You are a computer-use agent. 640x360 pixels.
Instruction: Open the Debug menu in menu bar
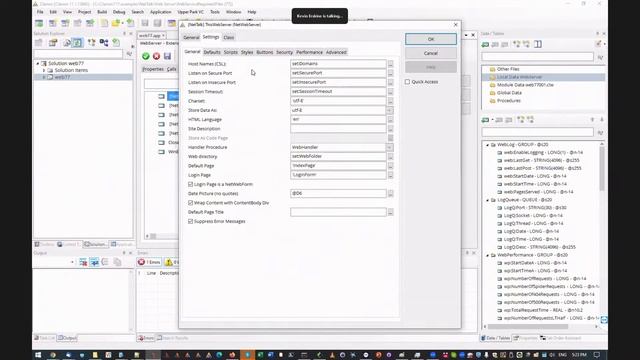119,12
